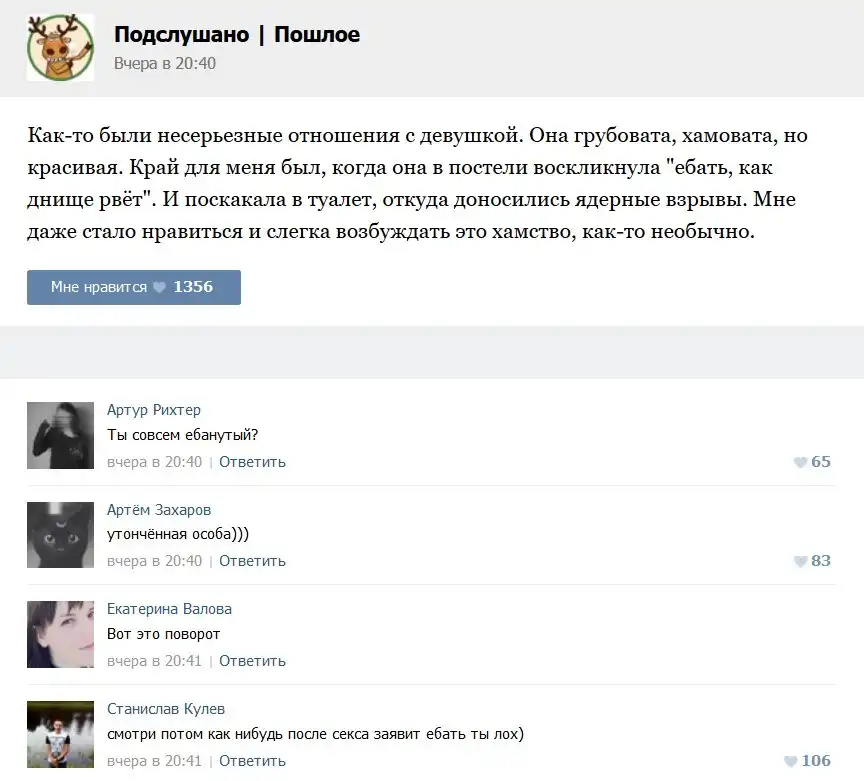864x781 pixels.
Task: Tap the heart next to 83 likes
Action: (x=800, y=561)
